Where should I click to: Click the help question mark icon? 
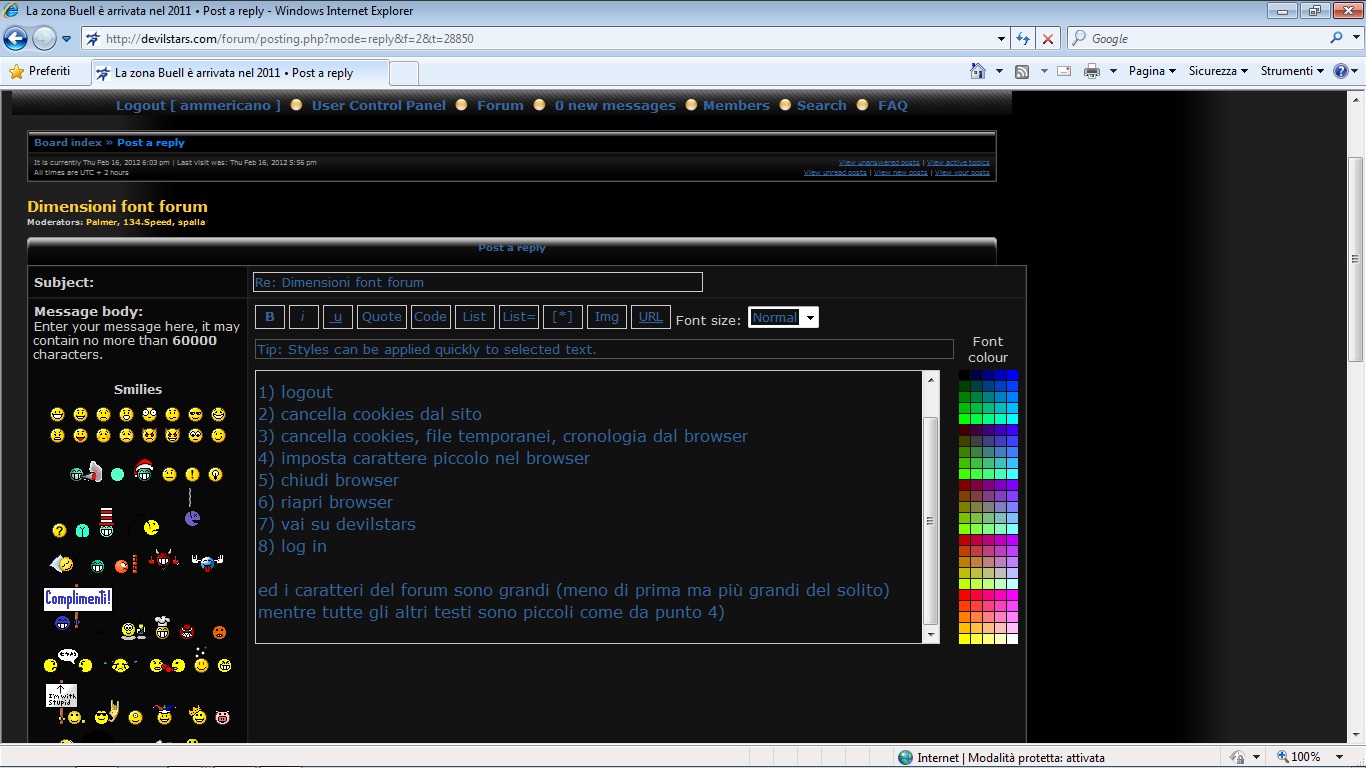coord(1340,71)
